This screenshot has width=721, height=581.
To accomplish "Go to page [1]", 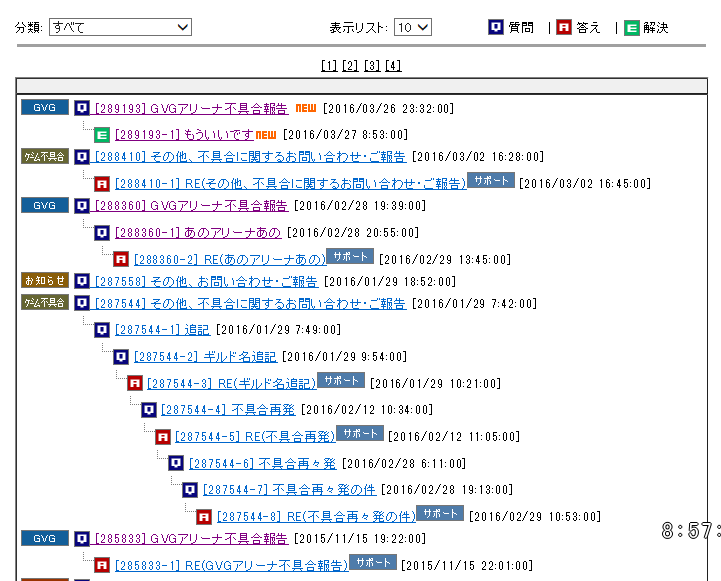I will pos(329,66).
